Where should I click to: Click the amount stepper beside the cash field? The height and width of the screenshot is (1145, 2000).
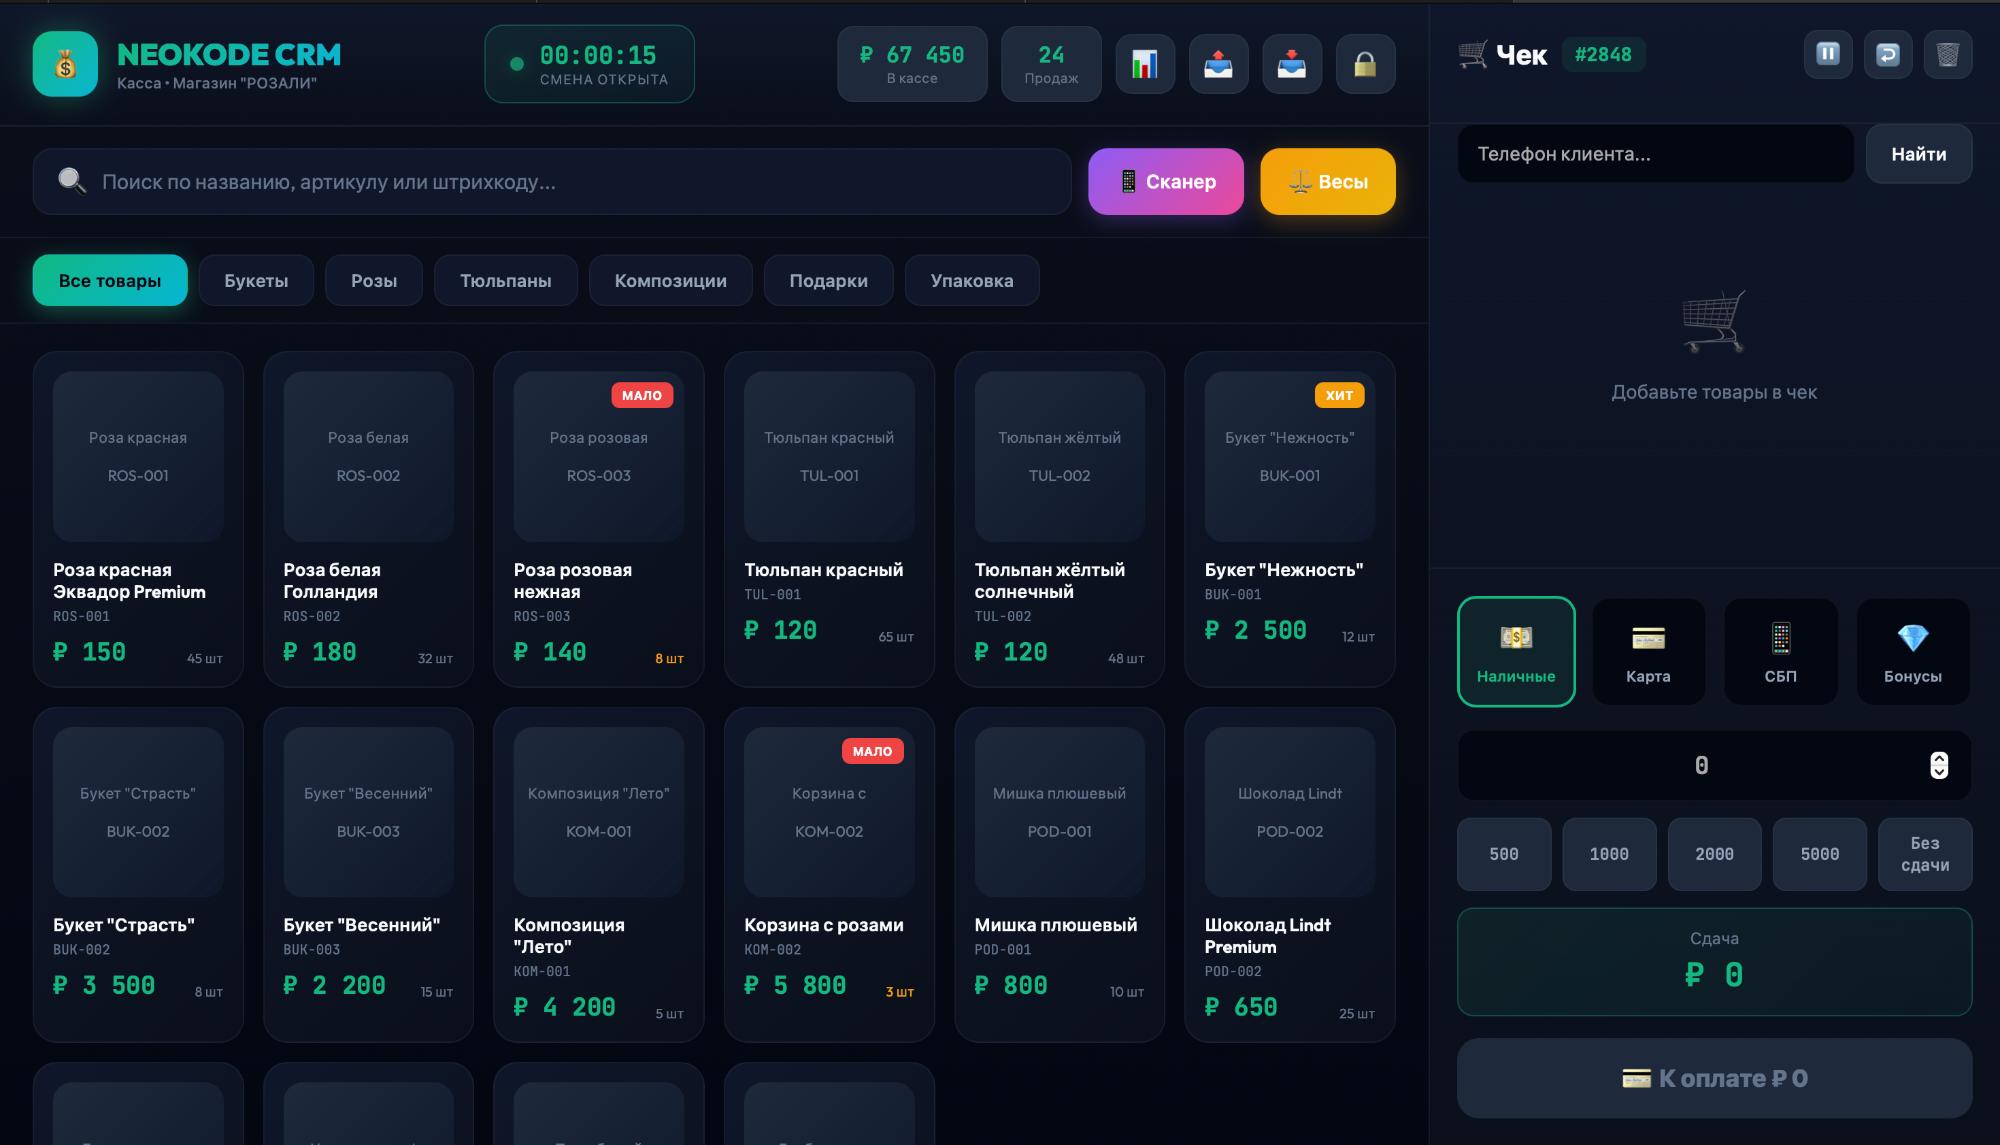(1938, 765)
